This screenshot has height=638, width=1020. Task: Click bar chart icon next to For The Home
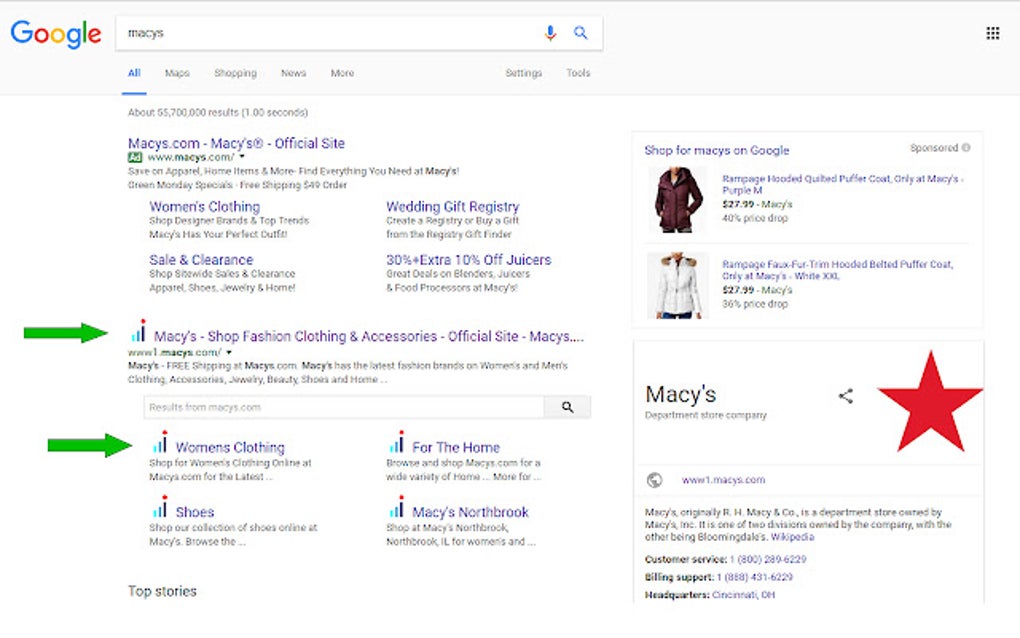coord(397,442)
